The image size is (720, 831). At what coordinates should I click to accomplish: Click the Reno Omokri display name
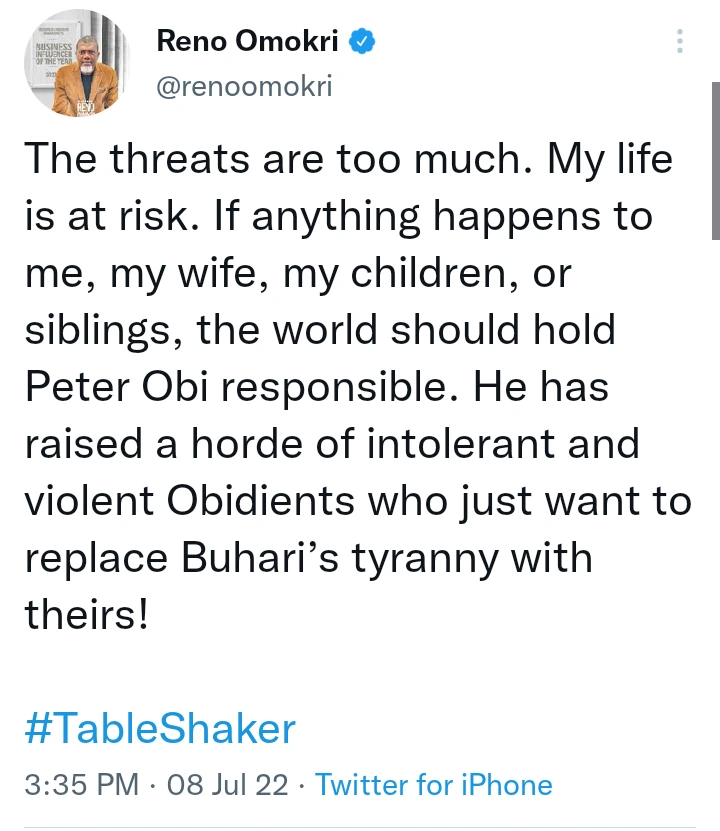click(x=249, y=42)
